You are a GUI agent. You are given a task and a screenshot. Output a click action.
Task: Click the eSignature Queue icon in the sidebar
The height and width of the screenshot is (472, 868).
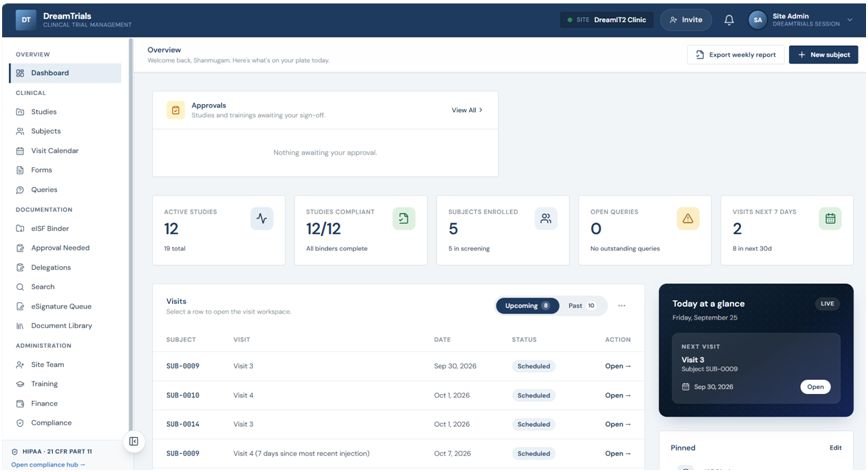20,306
